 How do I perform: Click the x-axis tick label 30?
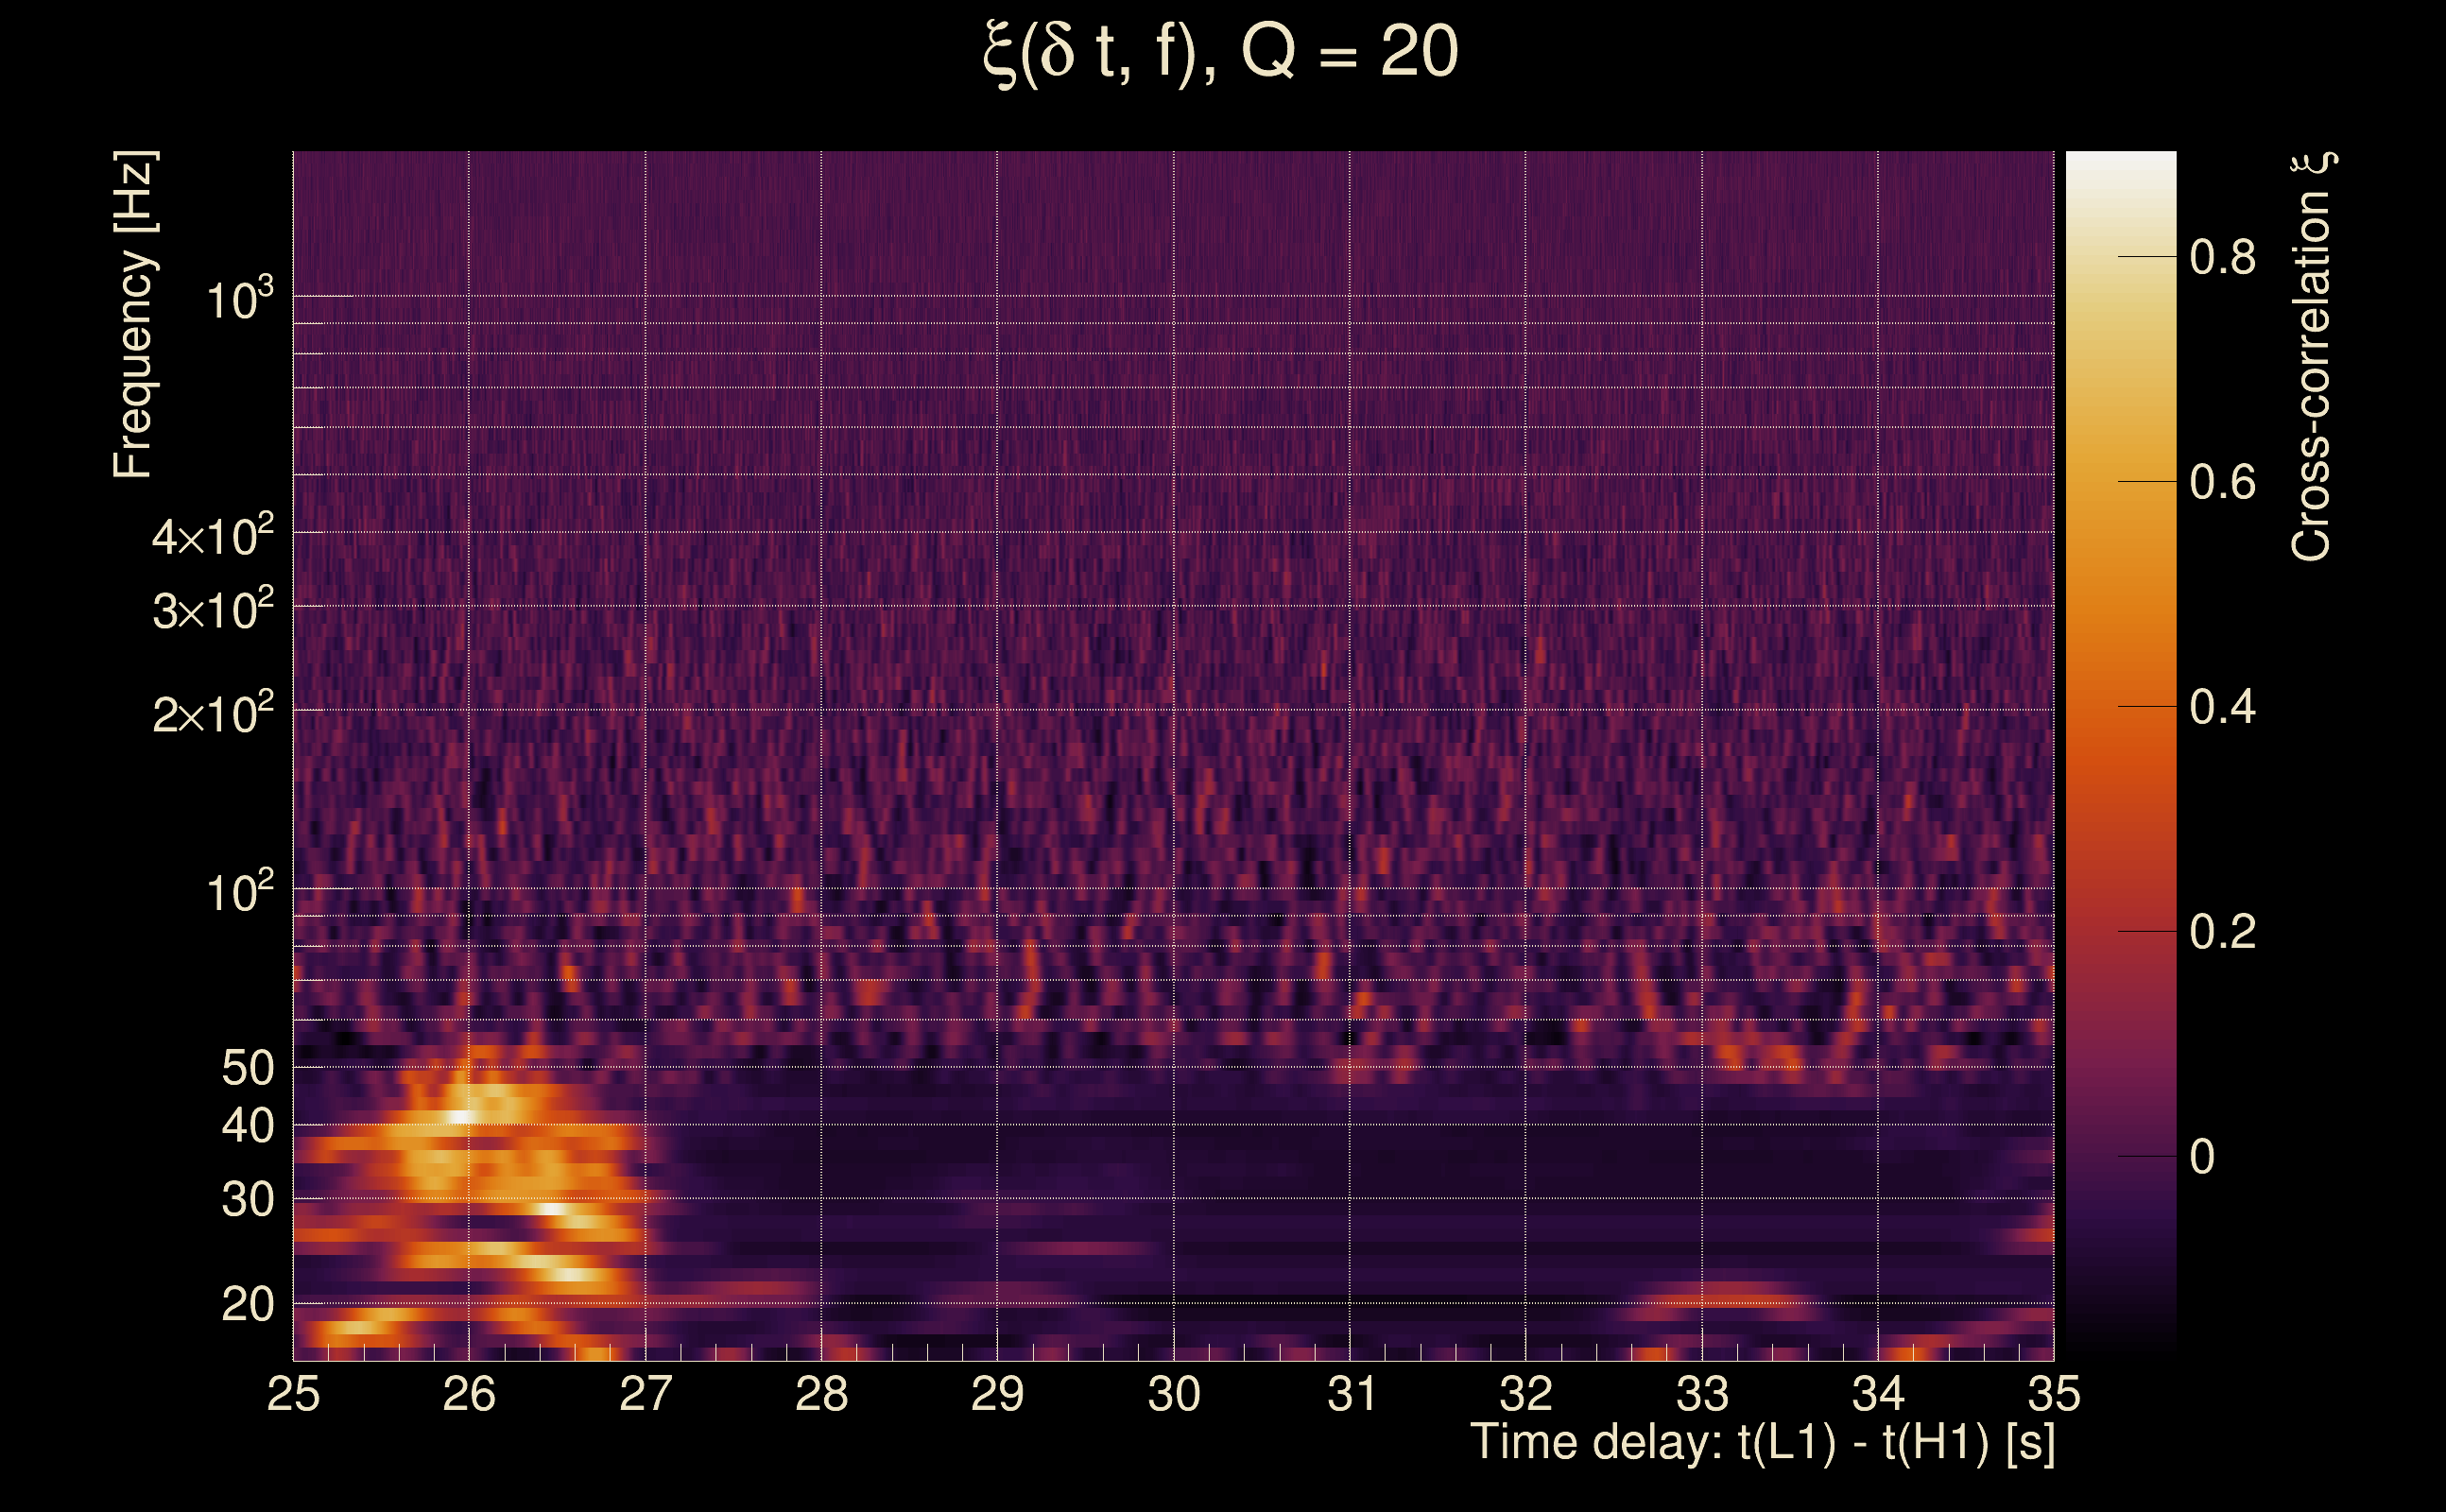[x=1174, y=1394]
